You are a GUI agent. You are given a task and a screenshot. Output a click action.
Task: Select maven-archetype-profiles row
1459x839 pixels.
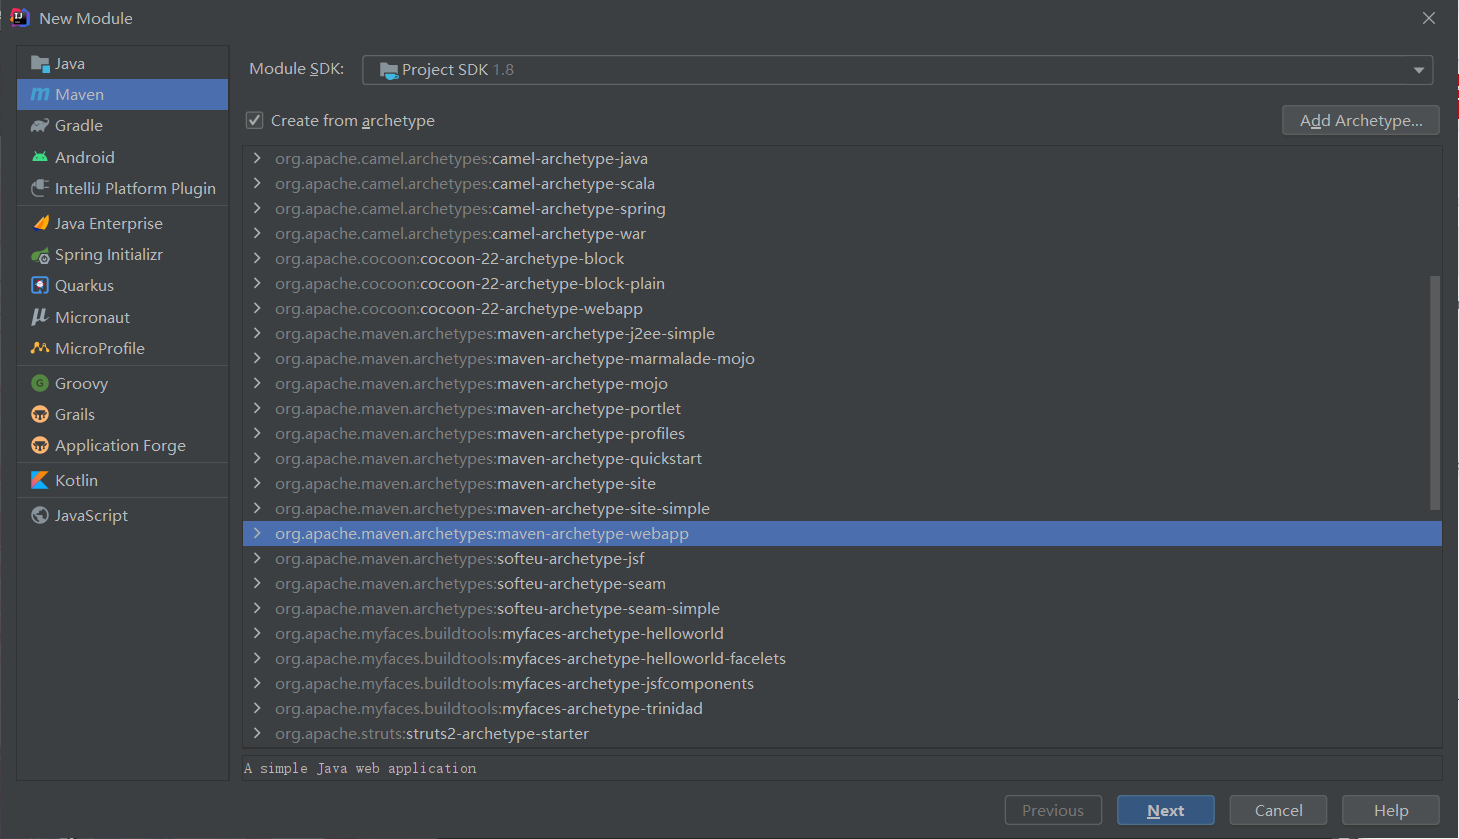coord(842,433)
